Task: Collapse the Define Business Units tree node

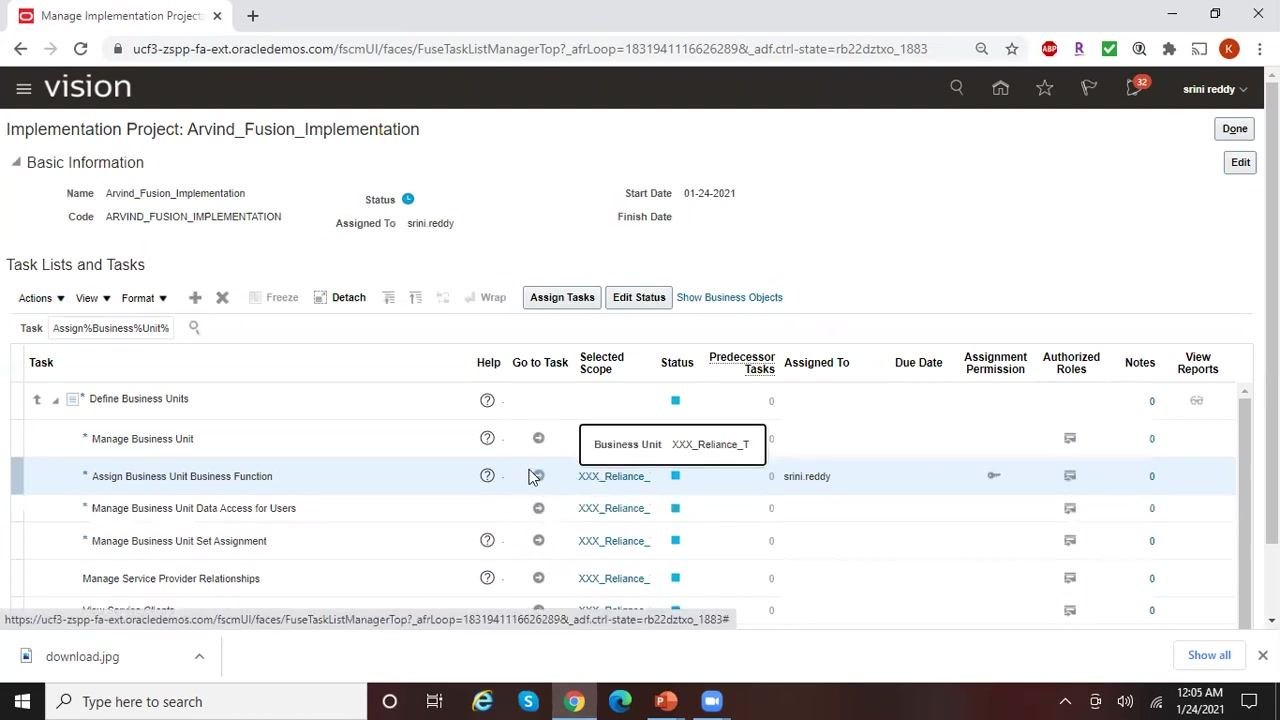Action: click(x=55, y=401)
